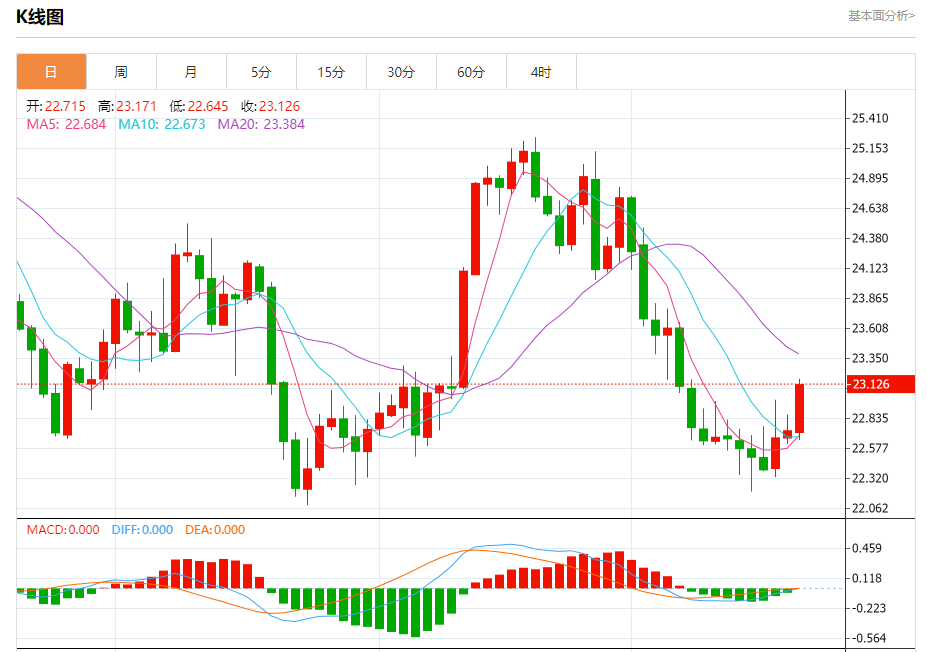Image resolution: width=927 pixels, height=652 pixels.
Task: Click the 23.608 price axis label
Action: click(x=870, y=328)
